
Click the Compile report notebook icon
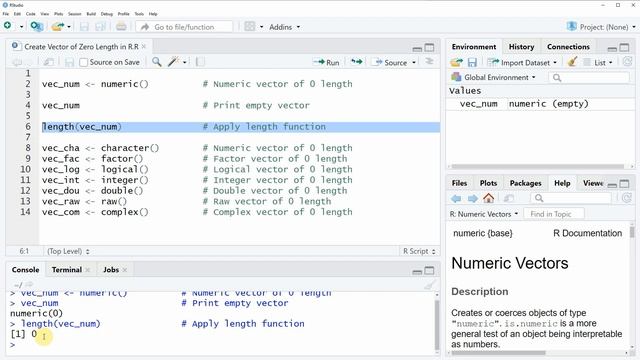point(200,62)
